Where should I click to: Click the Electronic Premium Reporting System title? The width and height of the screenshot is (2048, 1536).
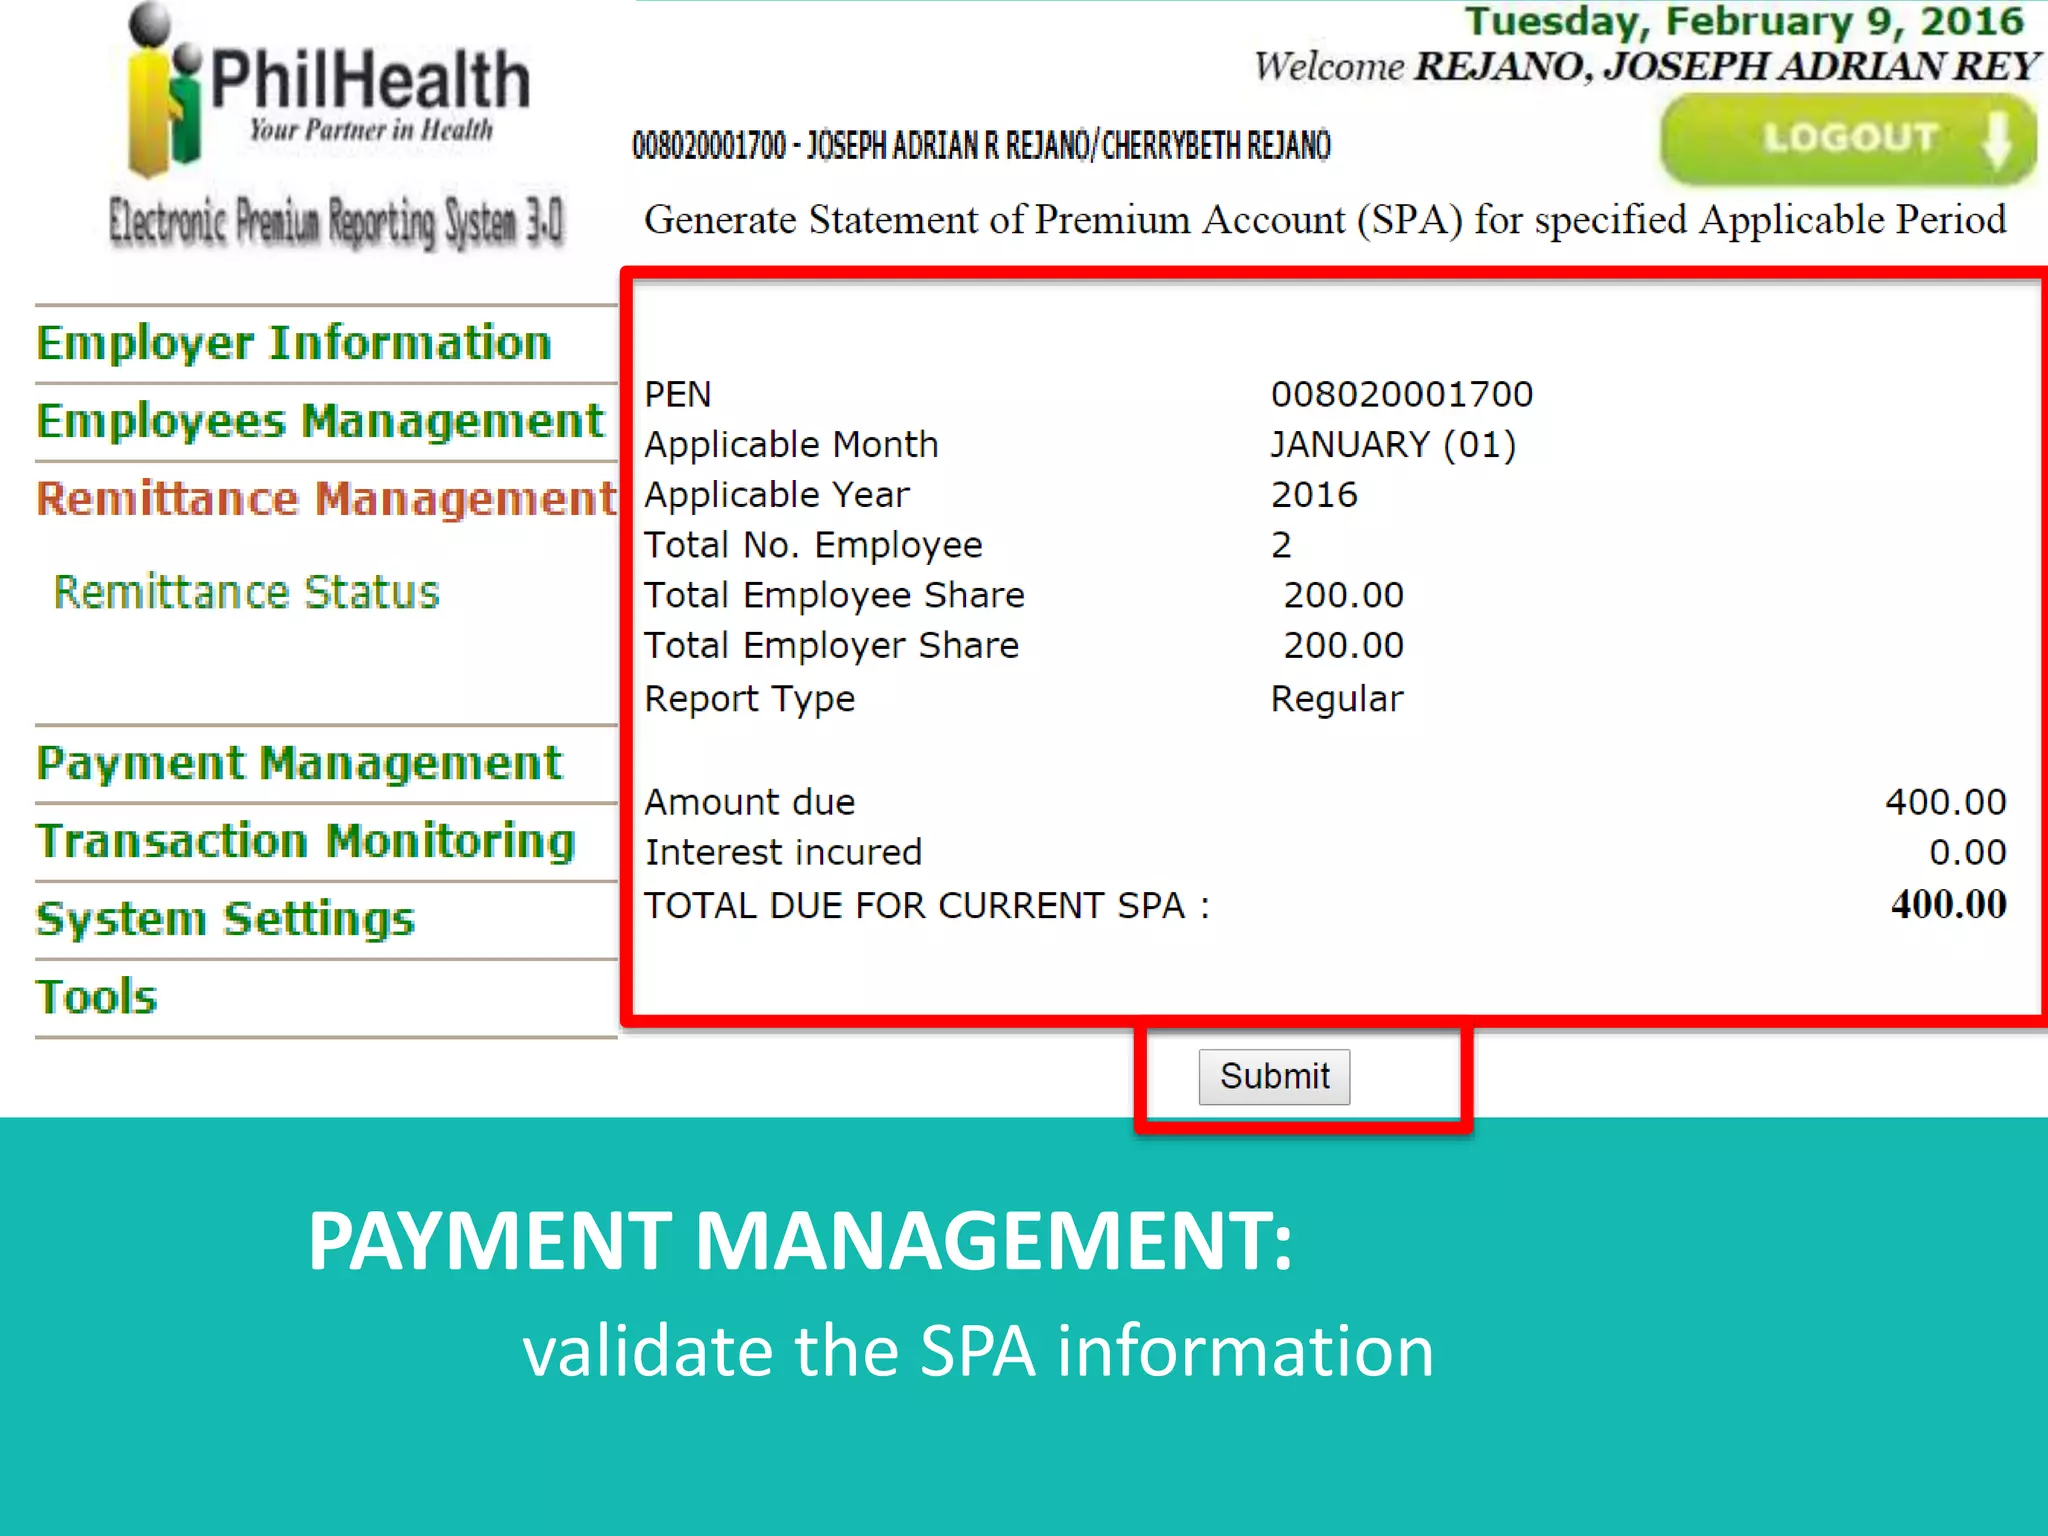[336, 221]
